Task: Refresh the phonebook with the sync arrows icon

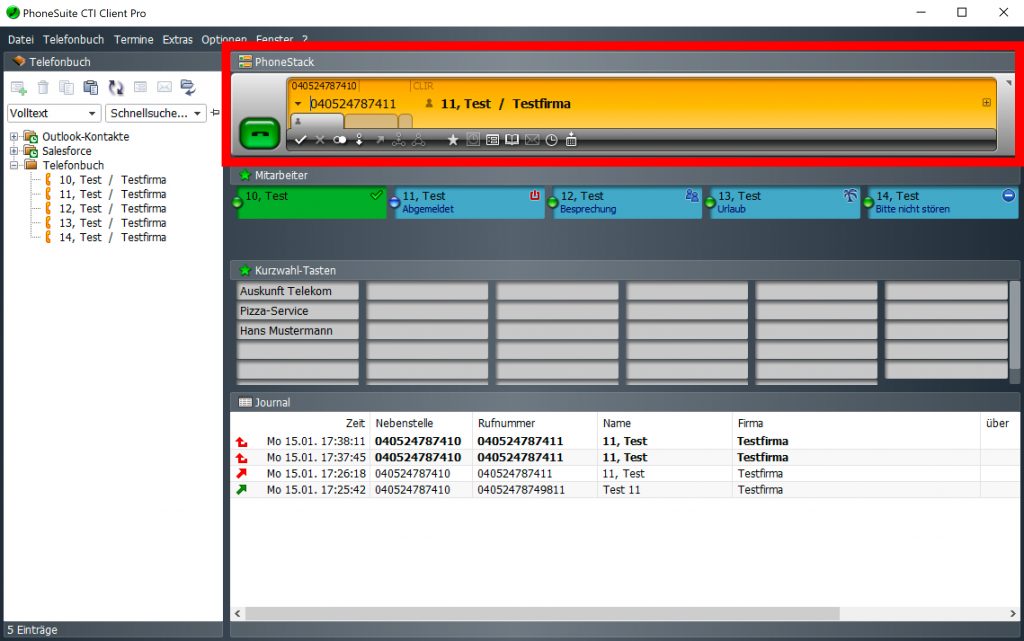Action: [116, 88]
